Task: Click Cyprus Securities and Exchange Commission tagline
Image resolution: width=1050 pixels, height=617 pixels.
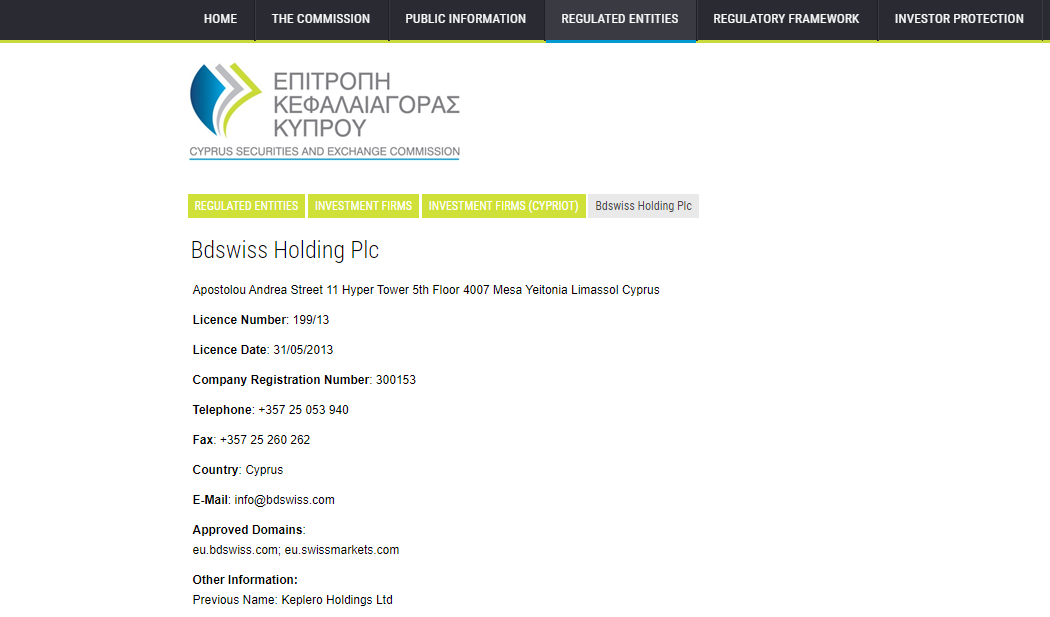Action: pos(325,151)
